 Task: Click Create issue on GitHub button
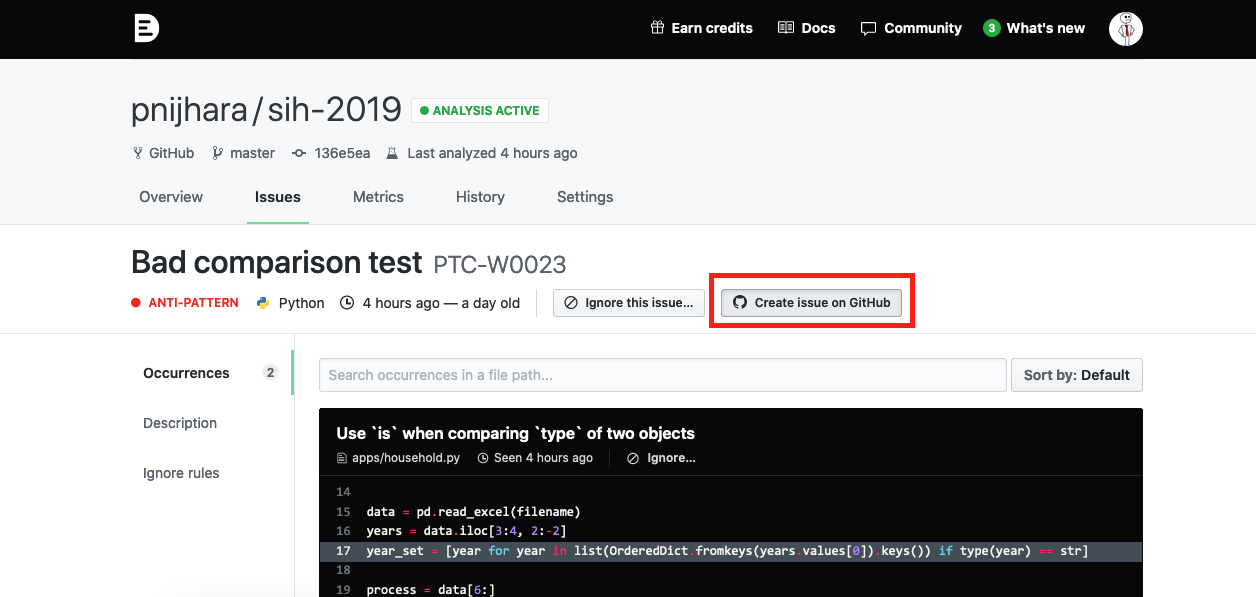pos(811,303)
